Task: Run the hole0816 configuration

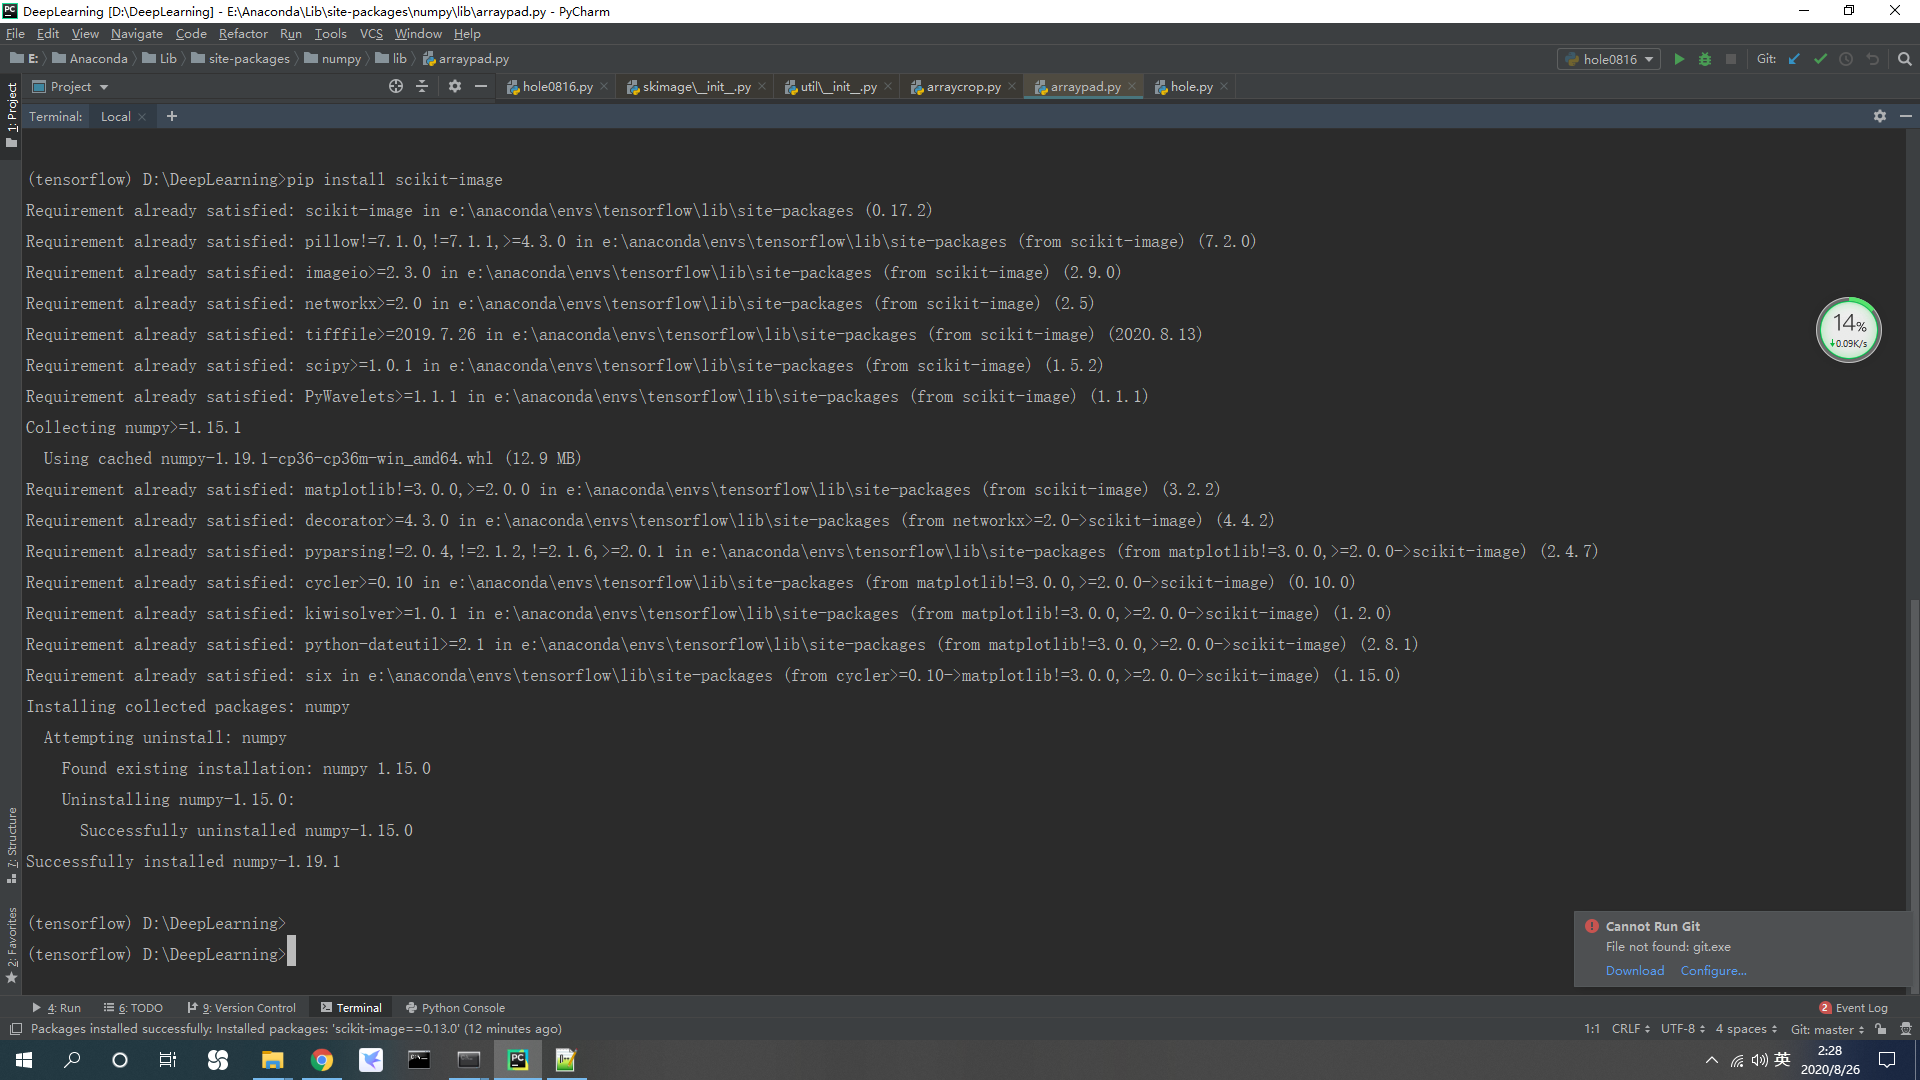Action: point(1679,59)
